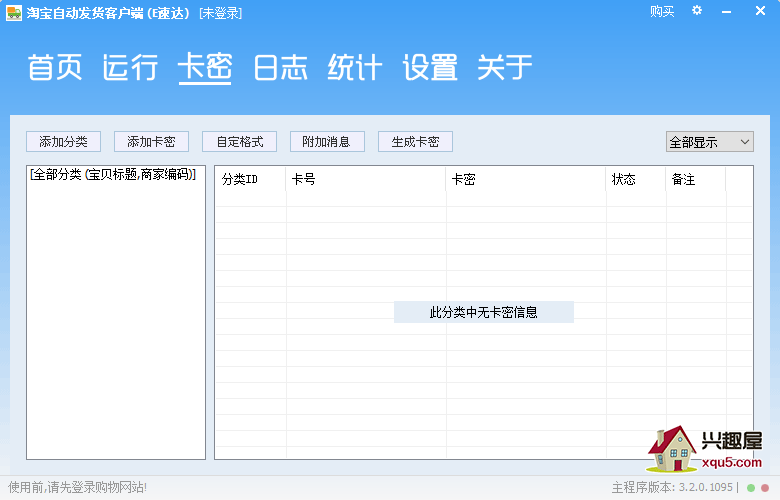
Task: Open the 设置 tab
Action: coord(430,67)
